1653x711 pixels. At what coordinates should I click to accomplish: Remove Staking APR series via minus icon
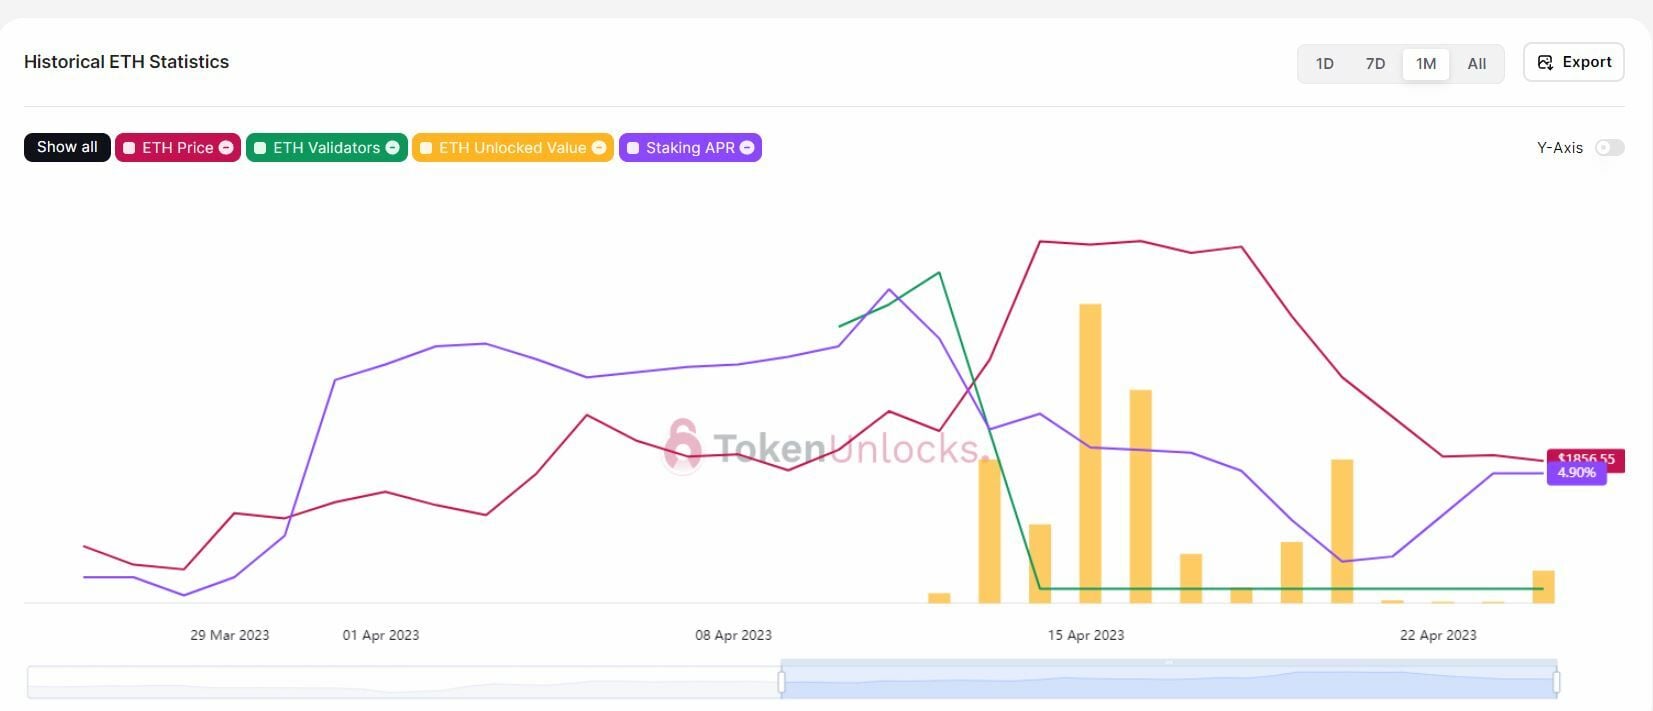(747, 148)
